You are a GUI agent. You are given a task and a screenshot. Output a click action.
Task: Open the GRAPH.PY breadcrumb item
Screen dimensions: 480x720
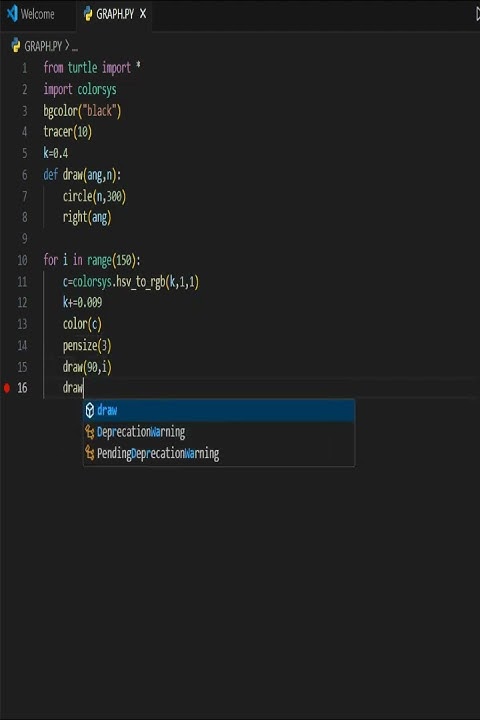43,46
